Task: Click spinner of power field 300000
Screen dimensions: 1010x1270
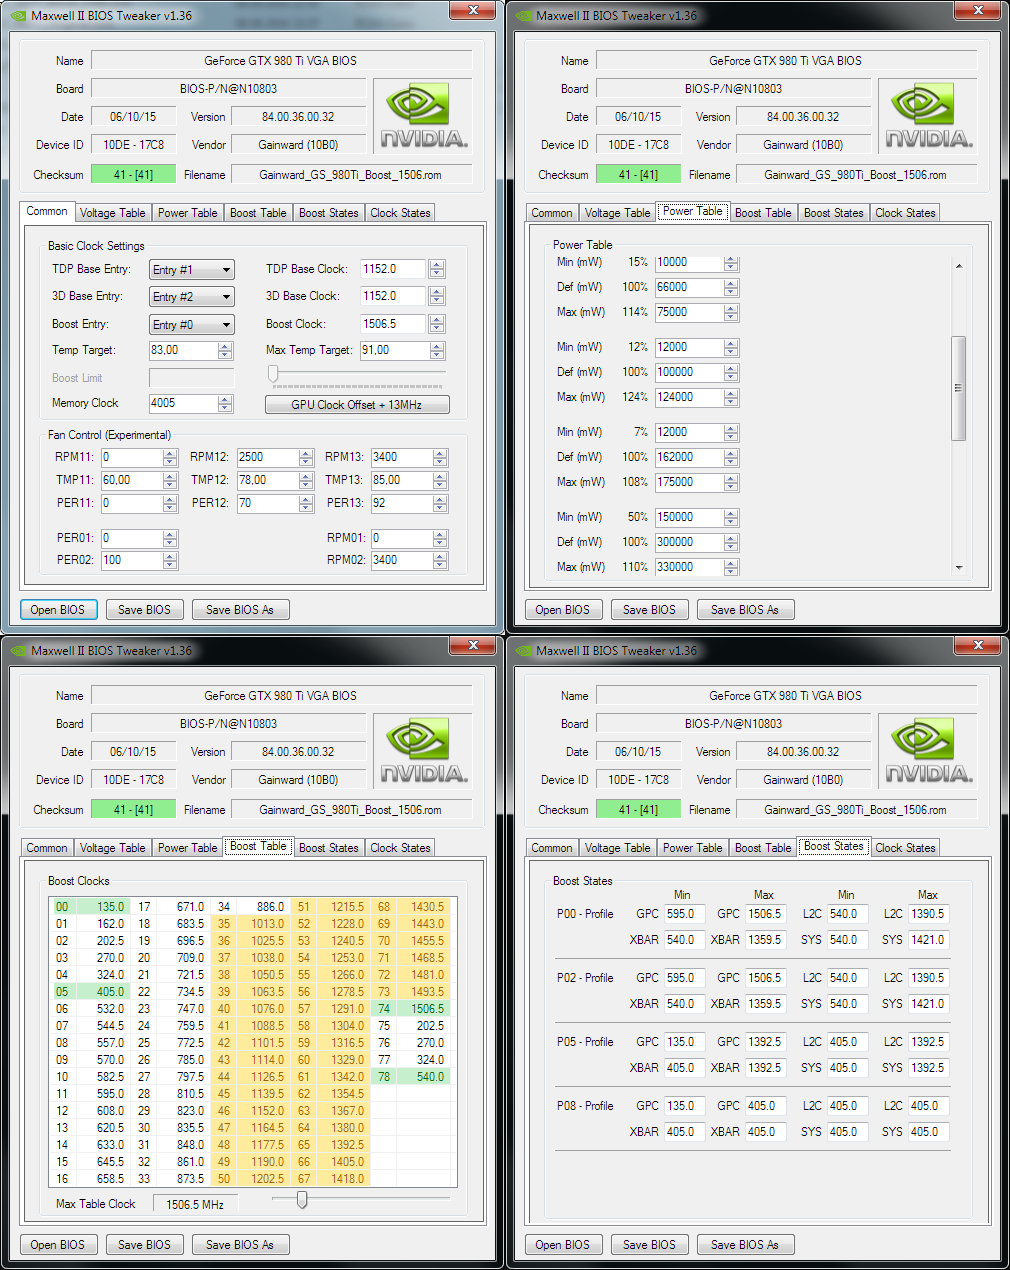Action: [731, 542]
